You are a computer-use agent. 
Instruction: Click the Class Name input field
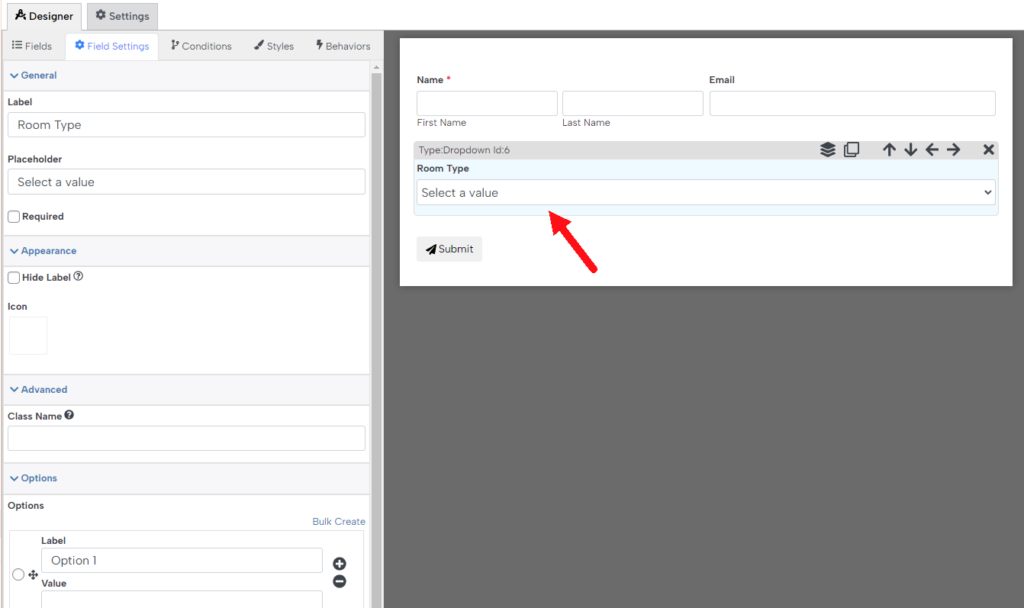(186, 438)
